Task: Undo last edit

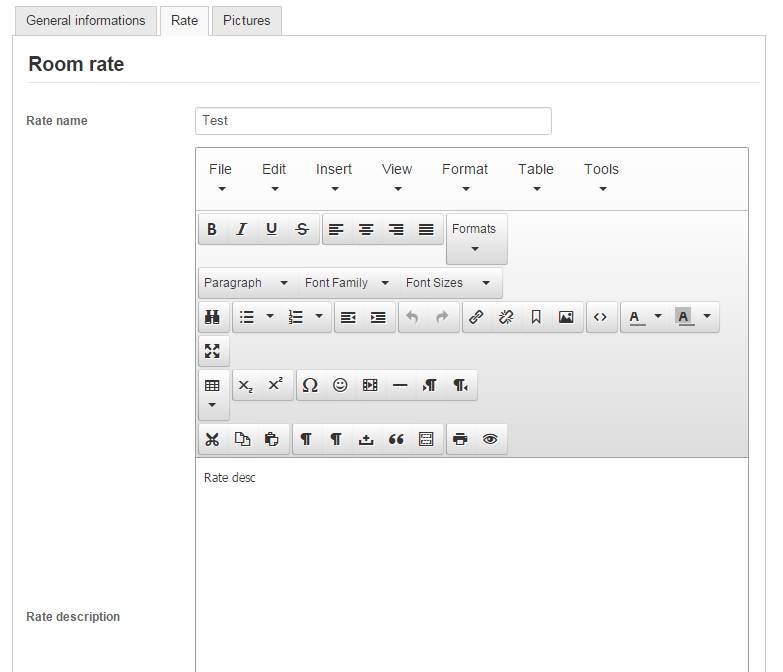Action: pyautogui.click(x=412, y=317)
